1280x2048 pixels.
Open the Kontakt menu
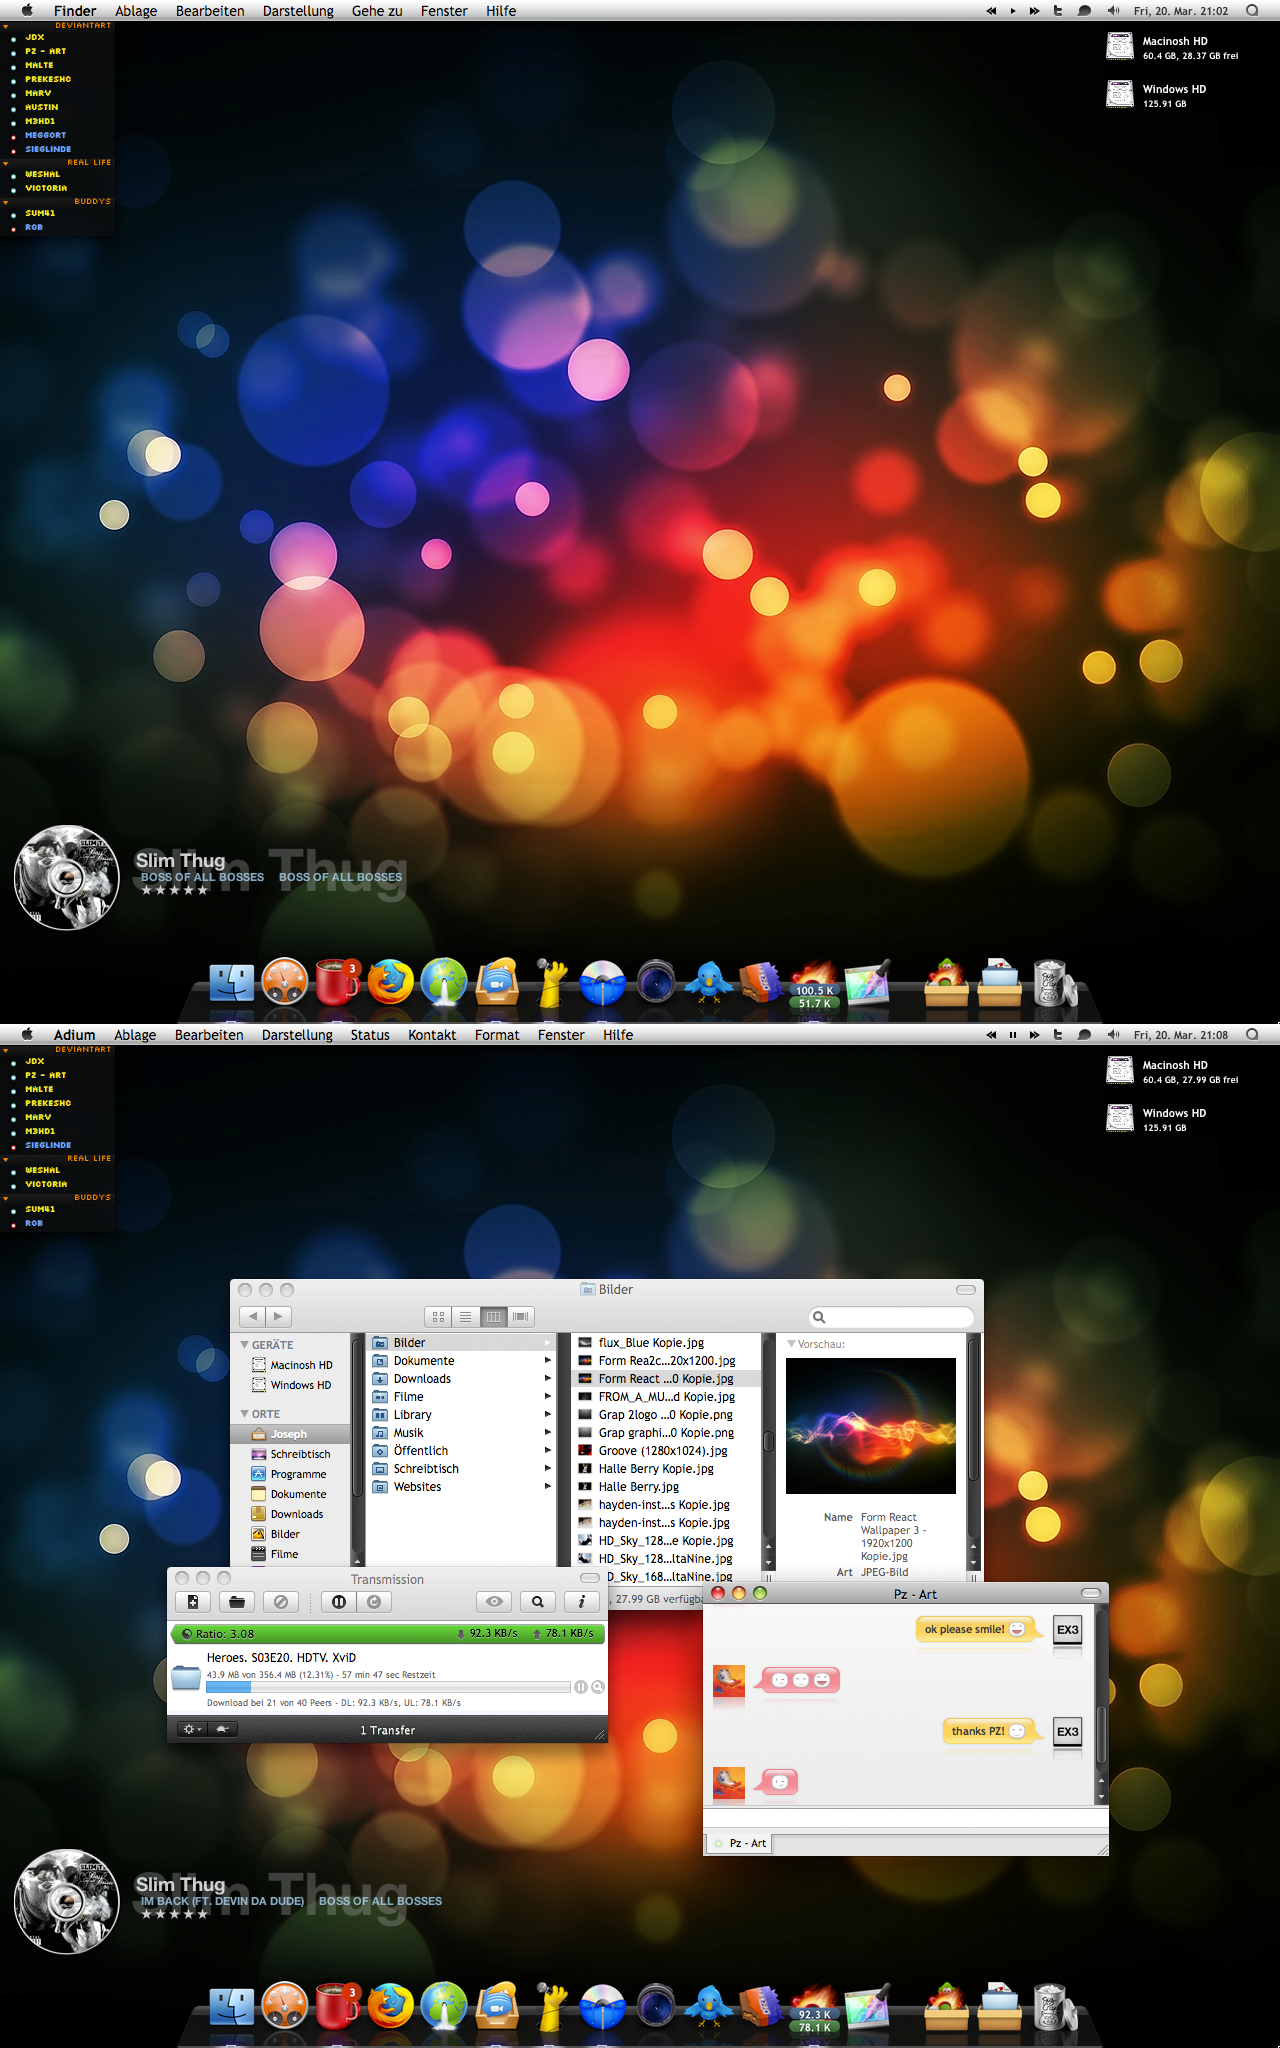coord(432,1035)
